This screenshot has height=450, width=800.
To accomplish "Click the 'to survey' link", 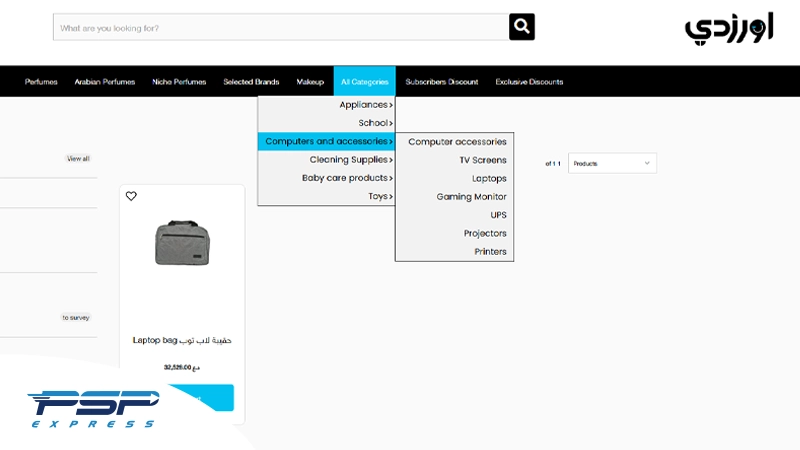I will [76, 317].
